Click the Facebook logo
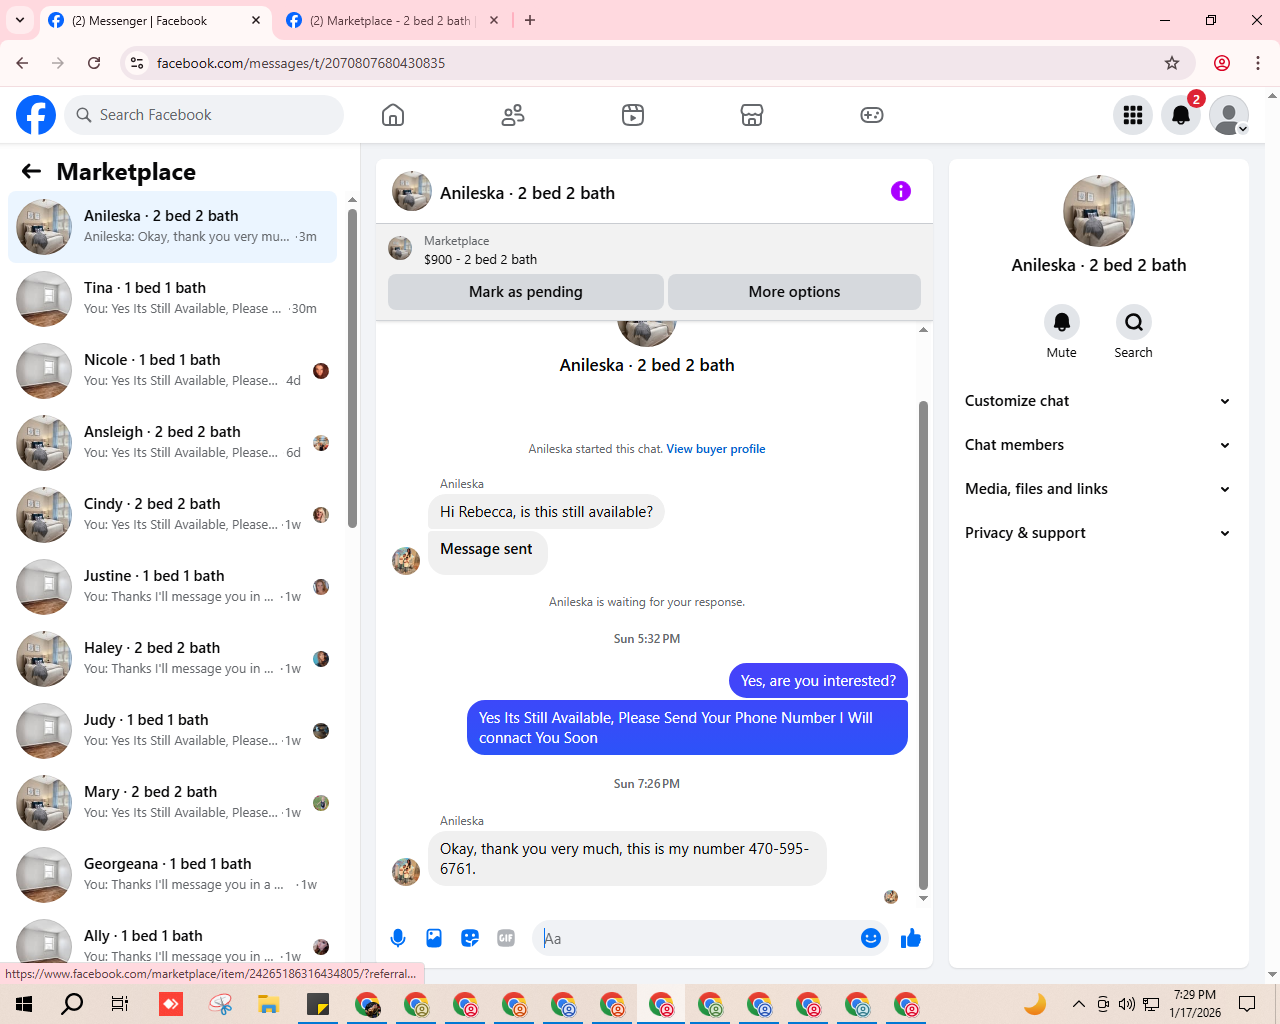1280x1024 pixels. pyautogui.click(x=36, y=115)
